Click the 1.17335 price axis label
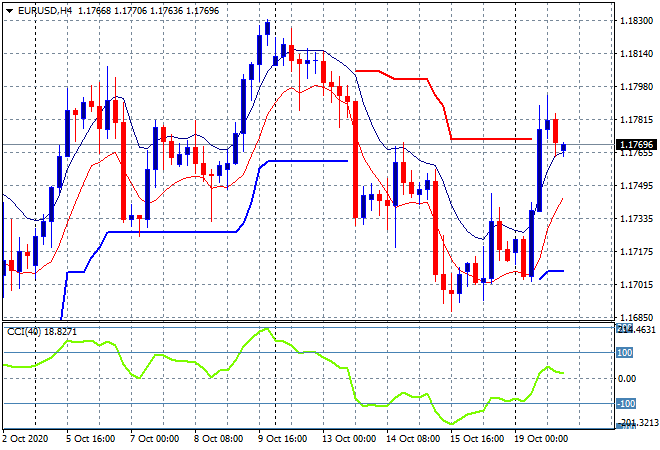 [x=637, y=219]
